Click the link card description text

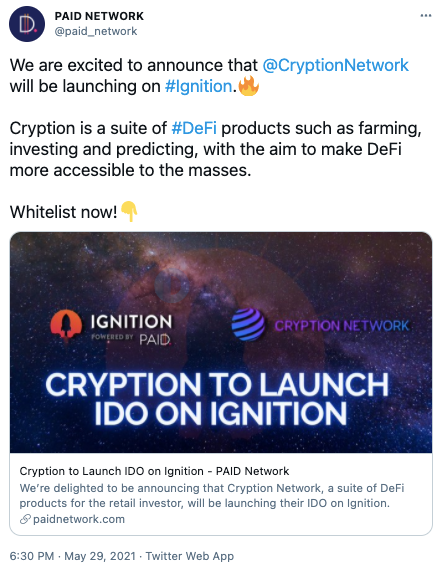coord(212,495)
